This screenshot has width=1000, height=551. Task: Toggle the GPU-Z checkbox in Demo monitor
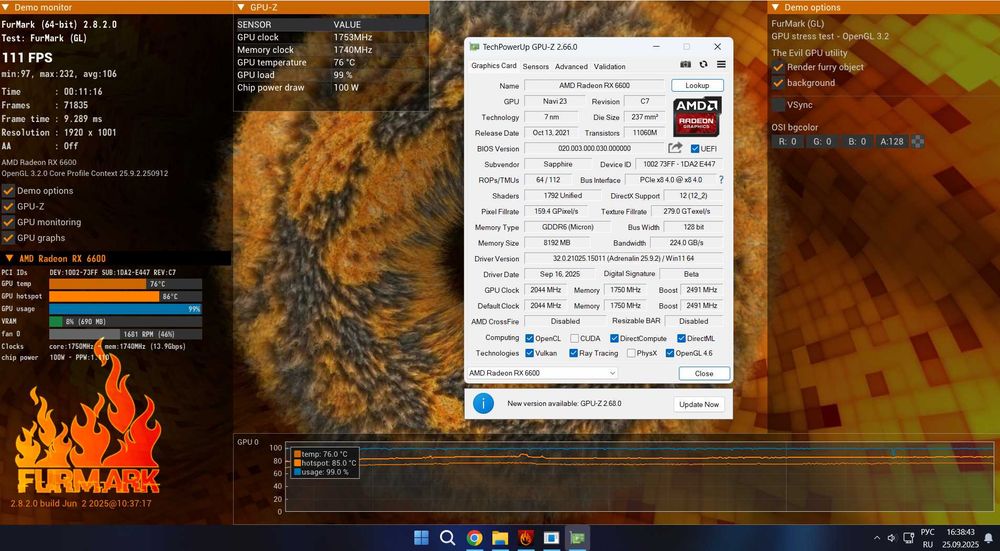(x=8, y=207)
